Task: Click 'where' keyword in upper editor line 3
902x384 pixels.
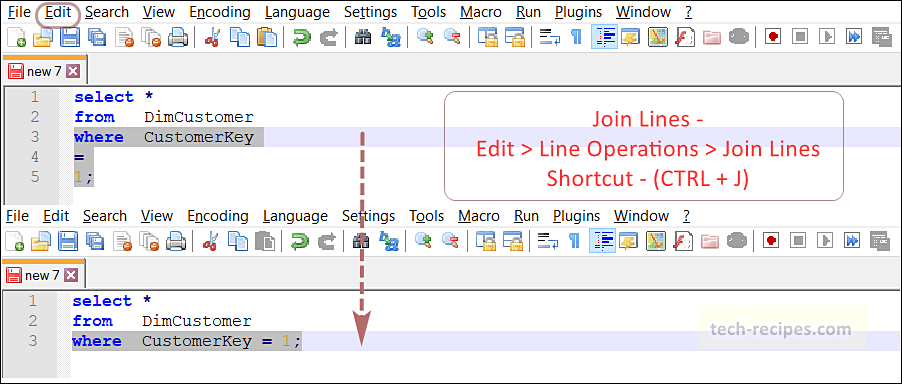Action: [99, 137]
